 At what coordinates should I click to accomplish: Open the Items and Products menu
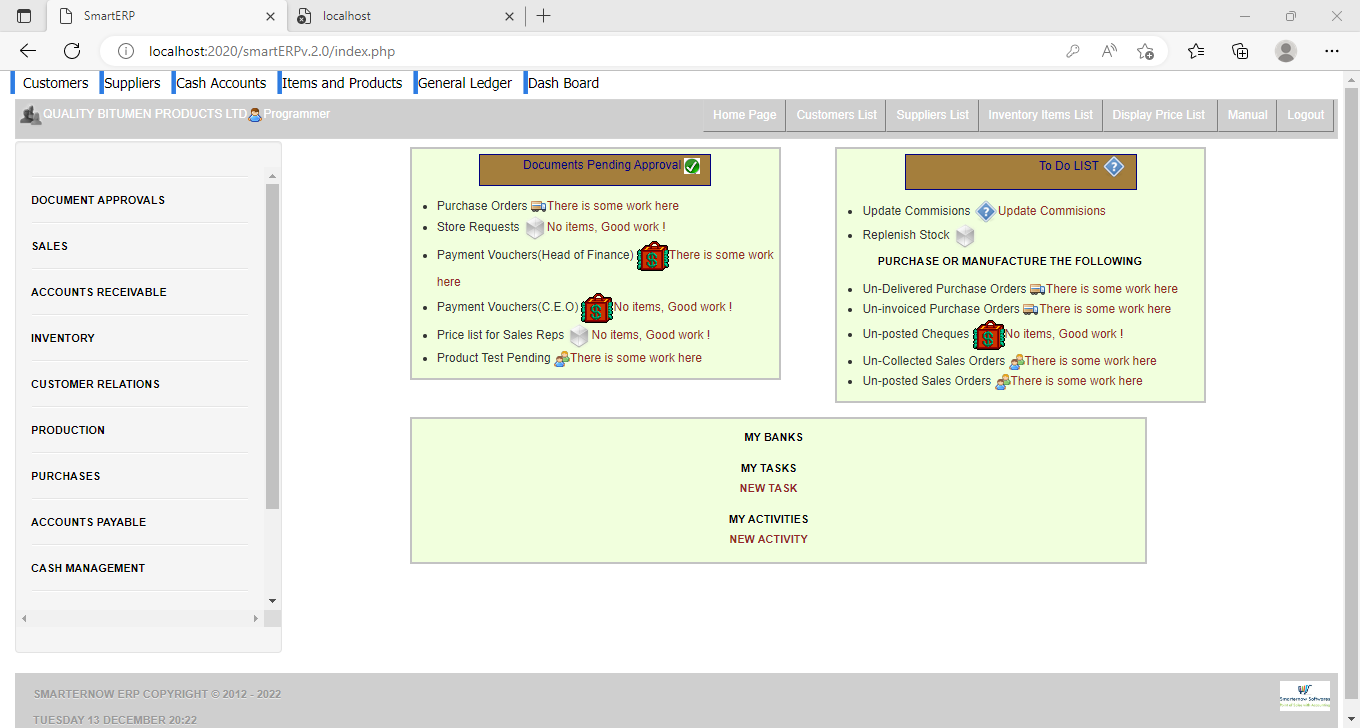pyautogui.click(x=342, y=83)
